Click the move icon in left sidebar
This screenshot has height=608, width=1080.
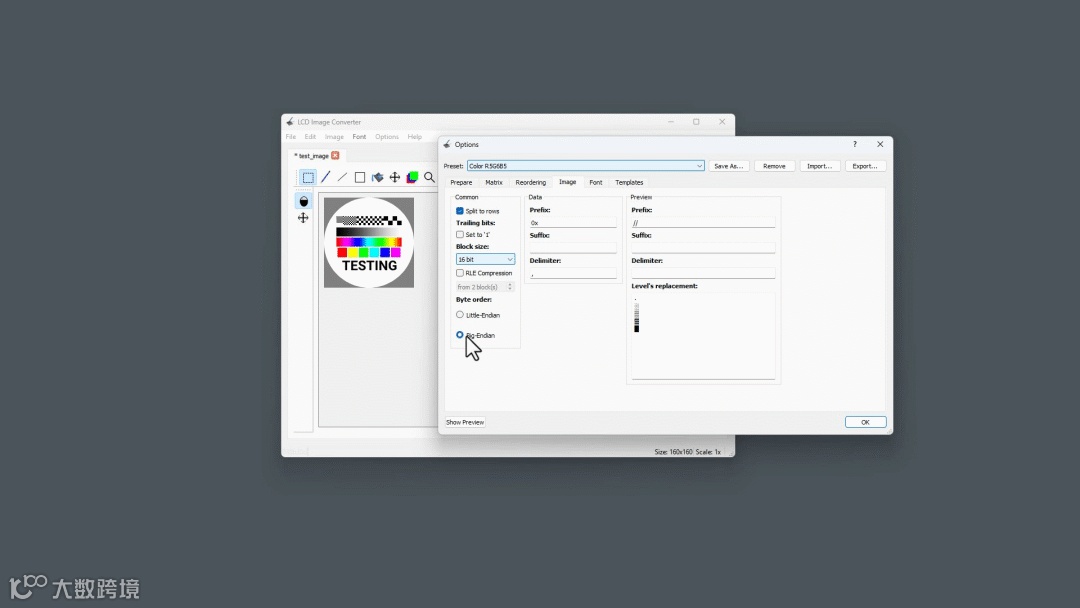click(303, 218)
